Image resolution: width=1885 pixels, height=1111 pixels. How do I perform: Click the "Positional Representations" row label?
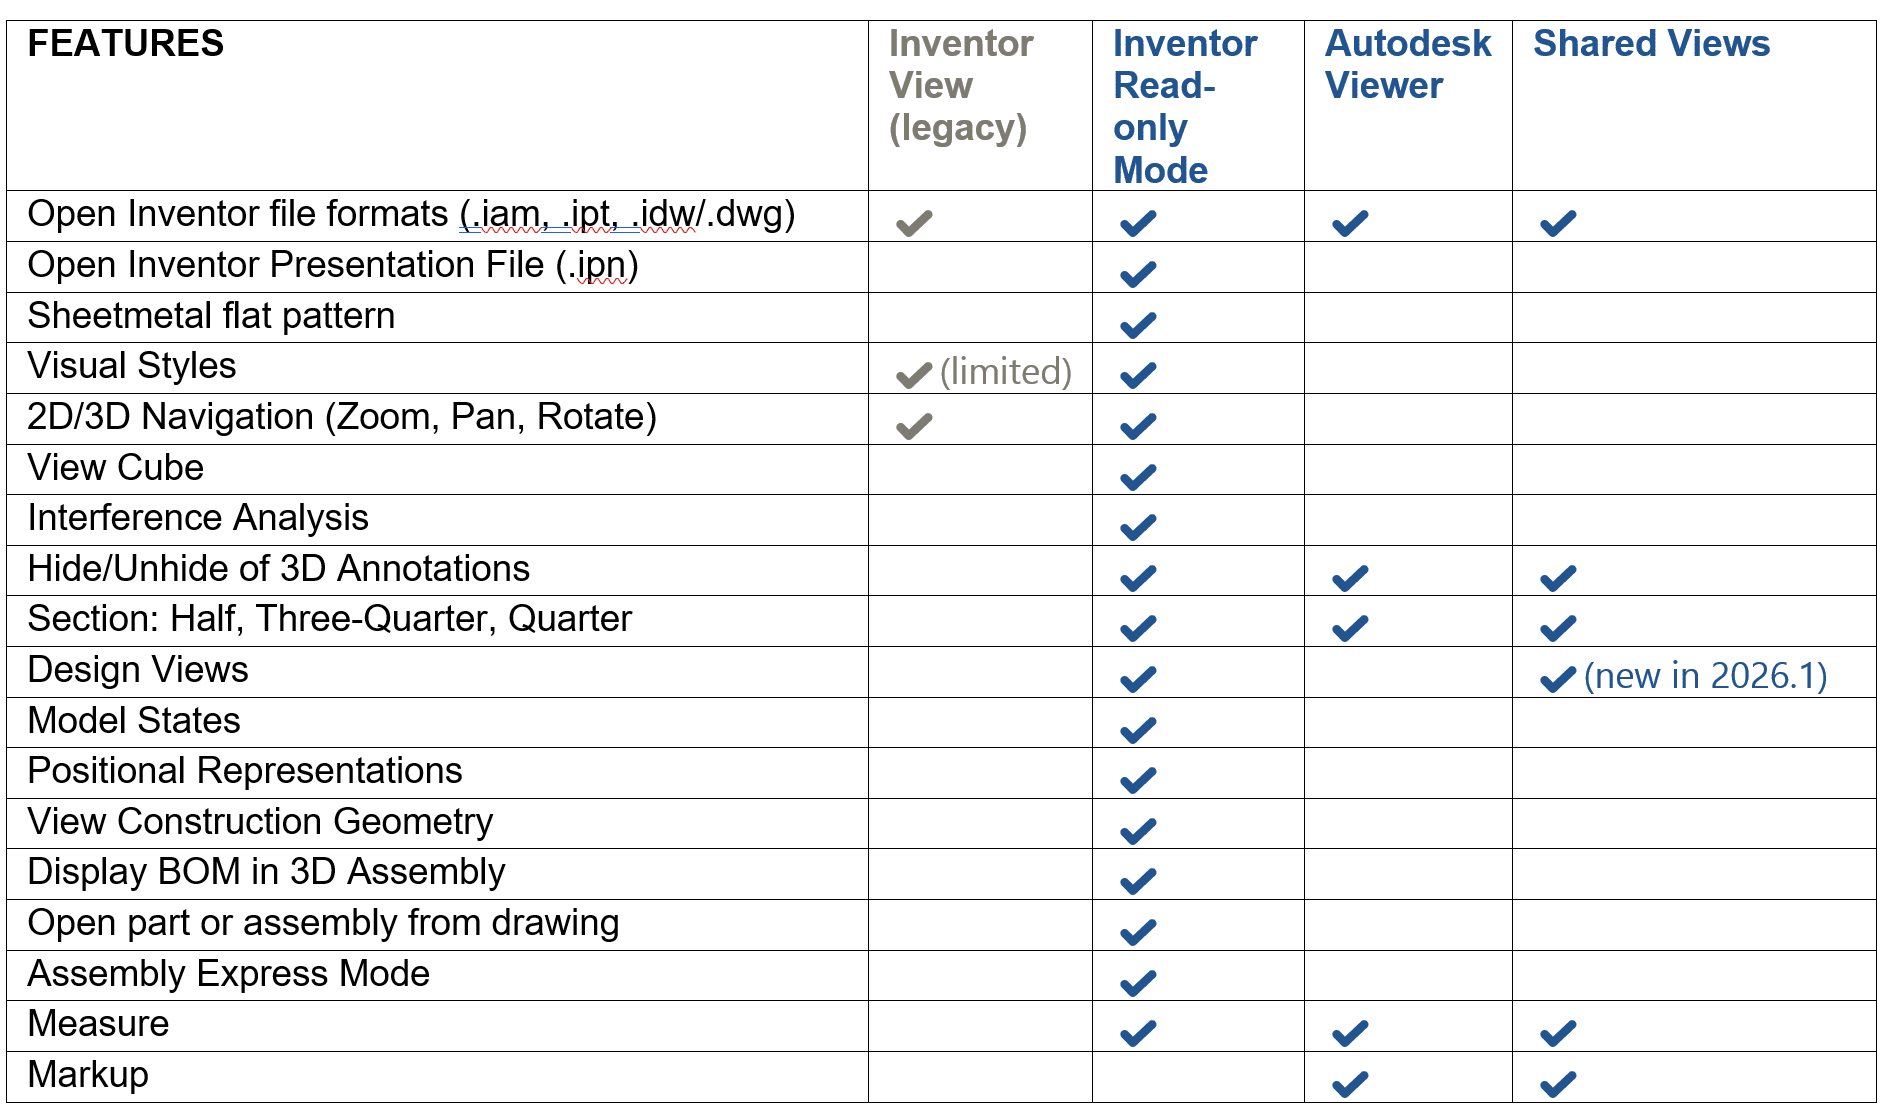click(245, 771)
